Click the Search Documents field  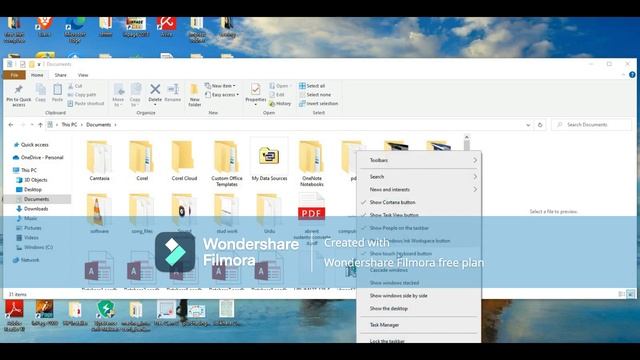pos(591,125)
